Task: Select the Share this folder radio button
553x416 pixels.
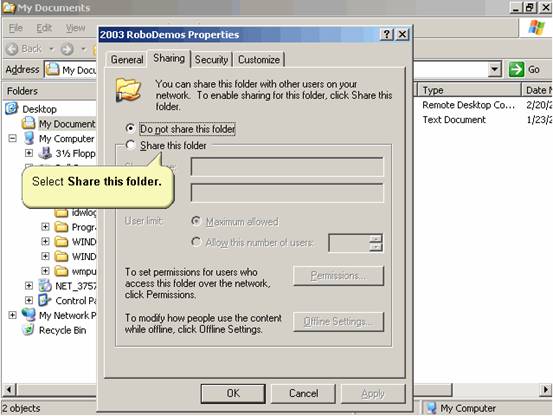Action: tap(130, 145)
